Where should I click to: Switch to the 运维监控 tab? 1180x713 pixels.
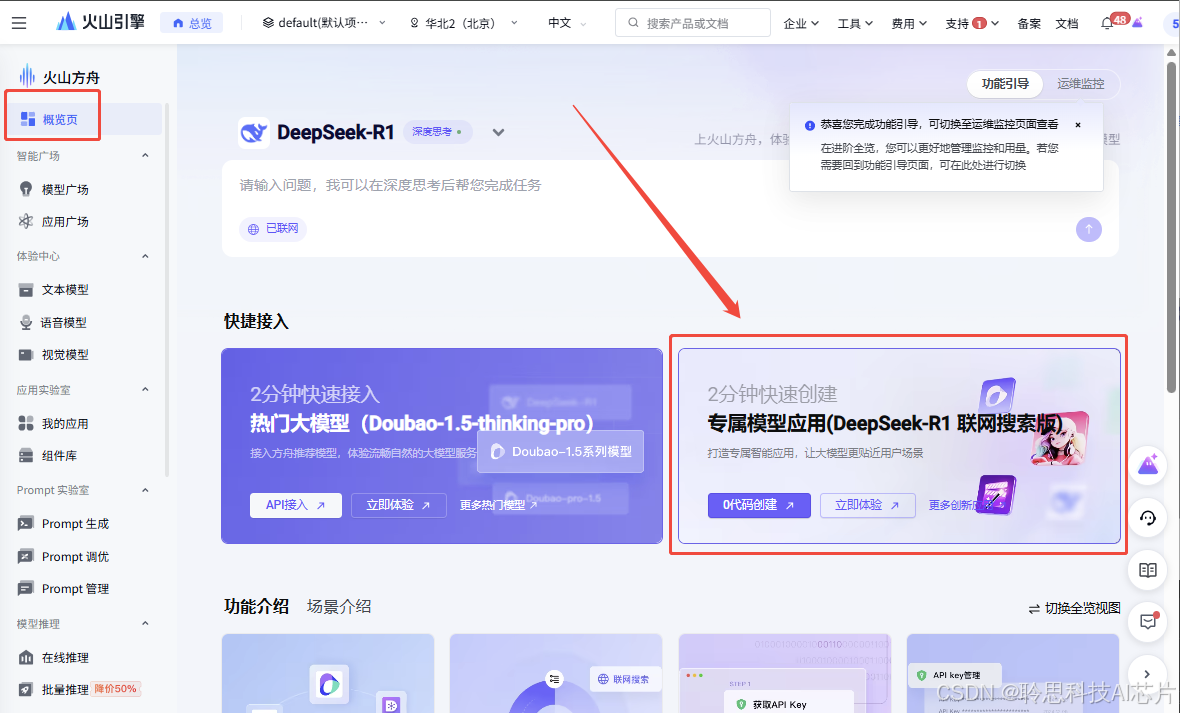1081,84
